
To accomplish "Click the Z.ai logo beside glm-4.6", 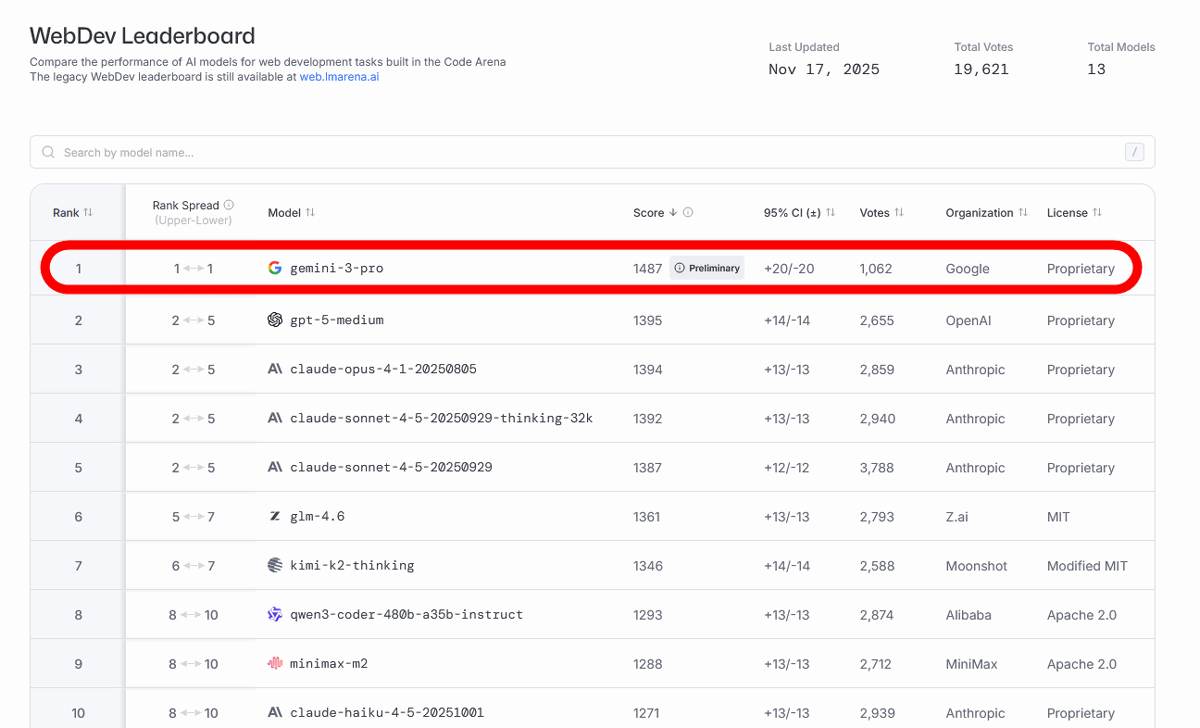I will [275, 517].
